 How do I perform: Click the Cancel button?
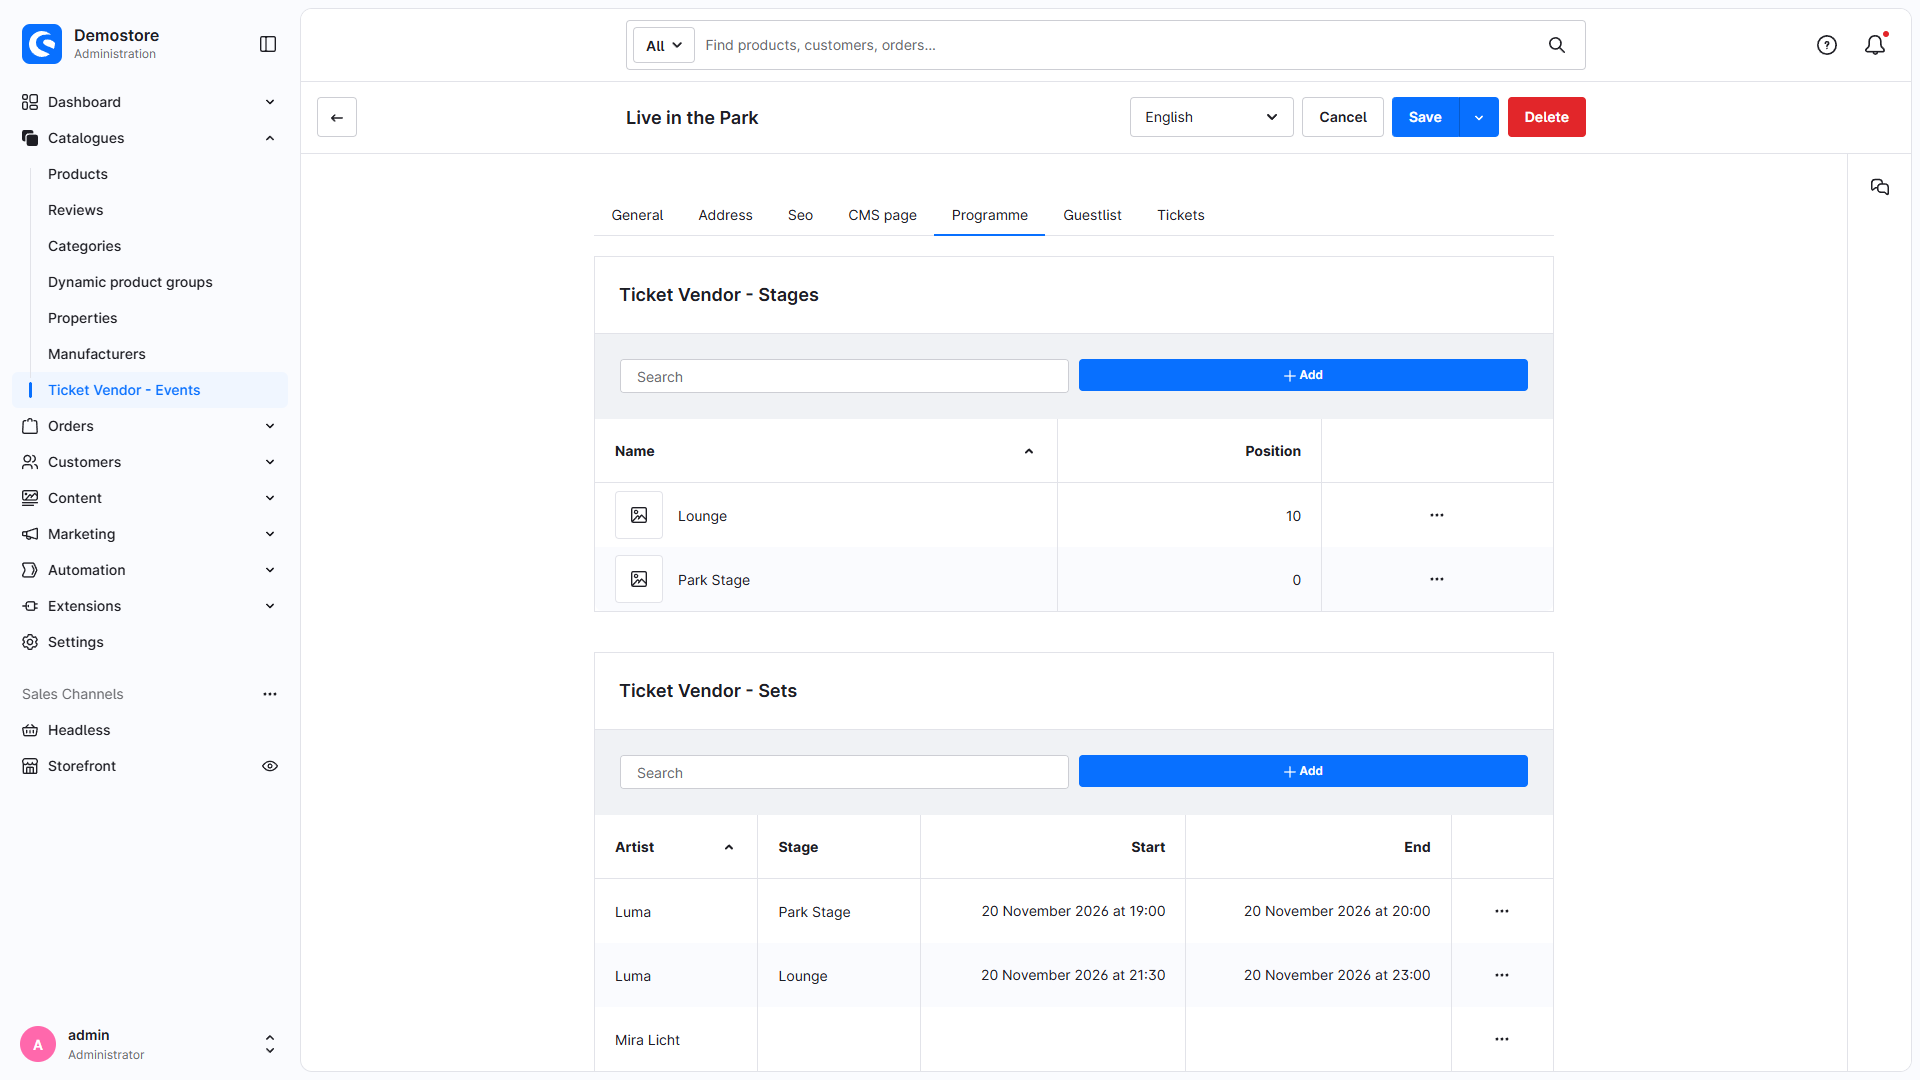tap(1342, 117)
